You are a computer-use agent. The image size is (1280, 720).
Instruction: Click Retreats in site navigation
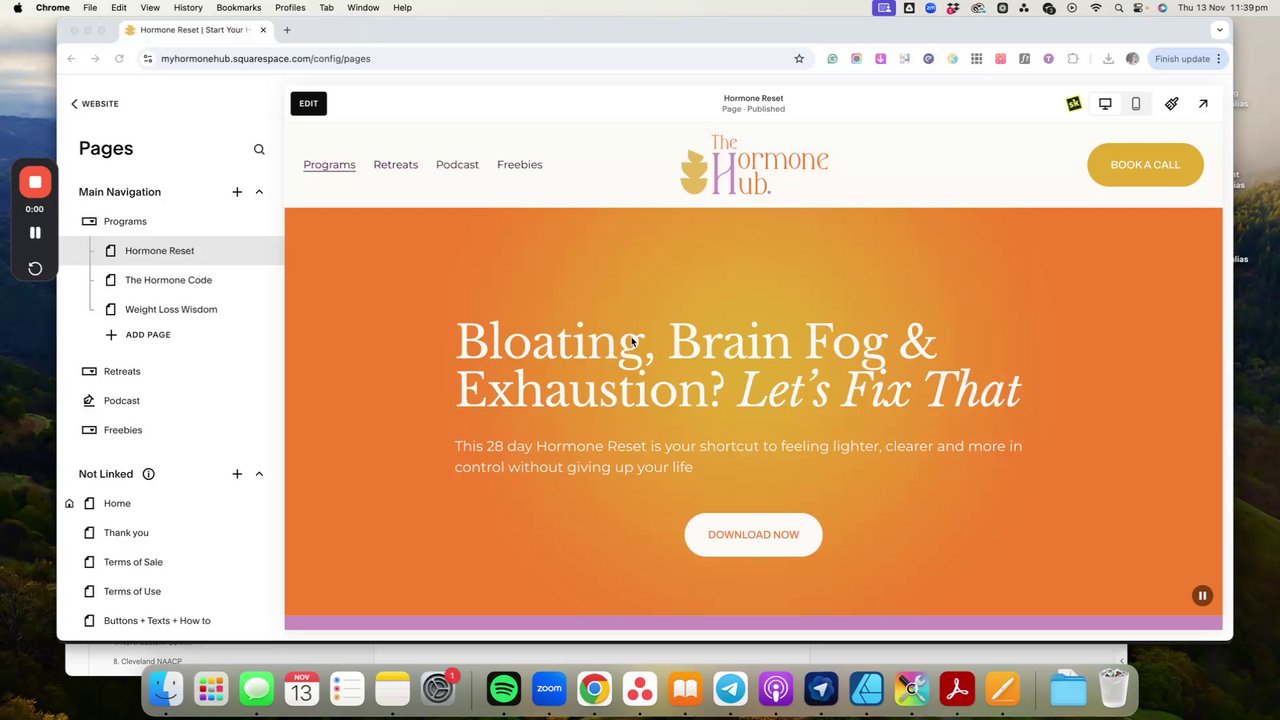pyautogui.click(x=396, y=165)
